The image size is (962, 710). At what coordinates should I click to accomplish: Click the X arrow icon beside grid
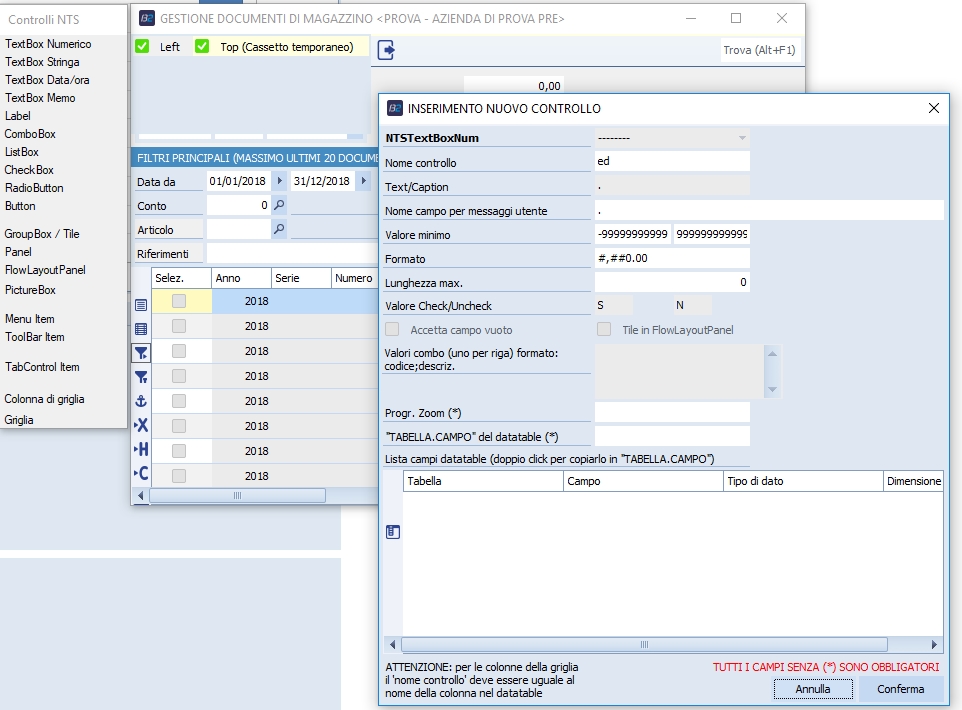(141, 425)
